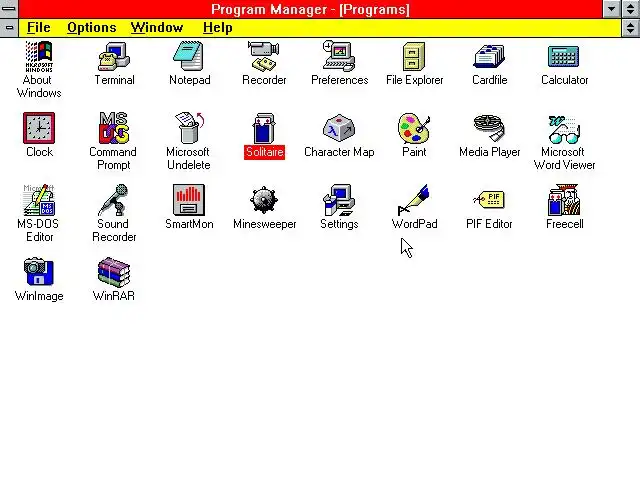The image size is (640, 480).
Task: Select the Media Player icon
Action: coord(489,128)
